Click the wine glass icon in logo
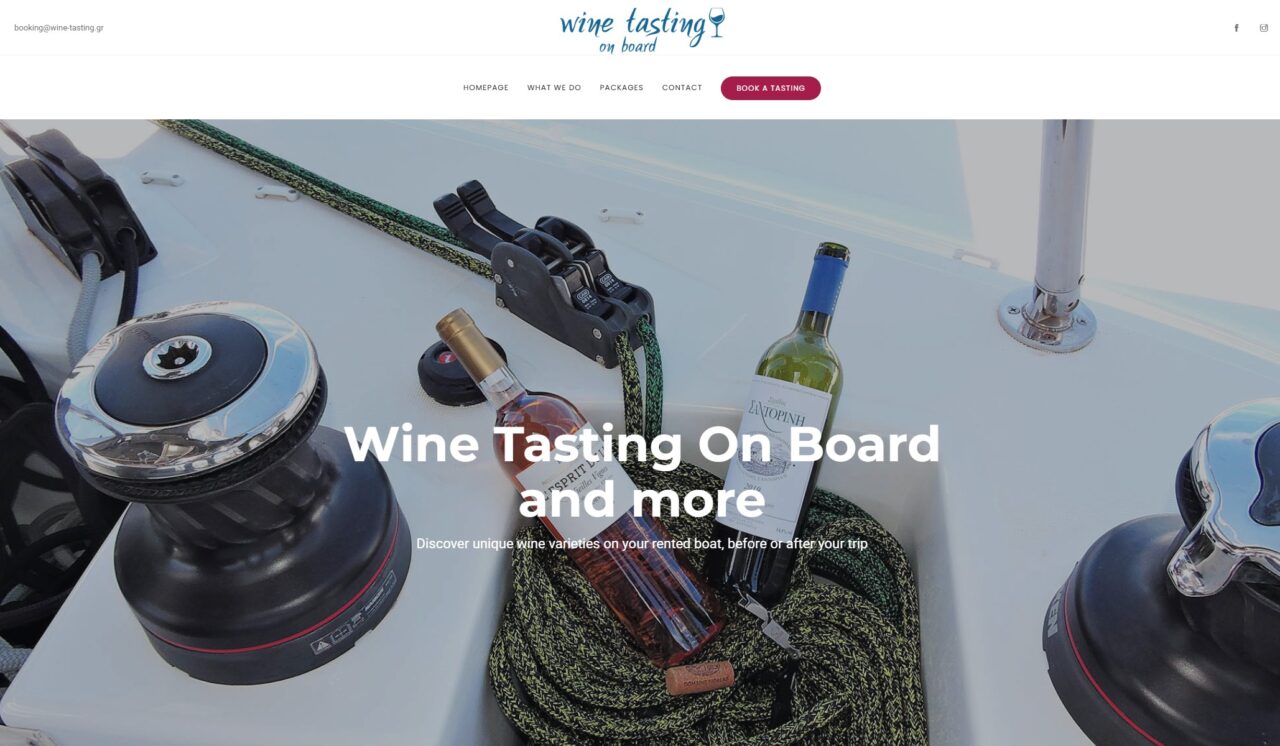The width and height of the screenshot is (1280, 746). 715,23
